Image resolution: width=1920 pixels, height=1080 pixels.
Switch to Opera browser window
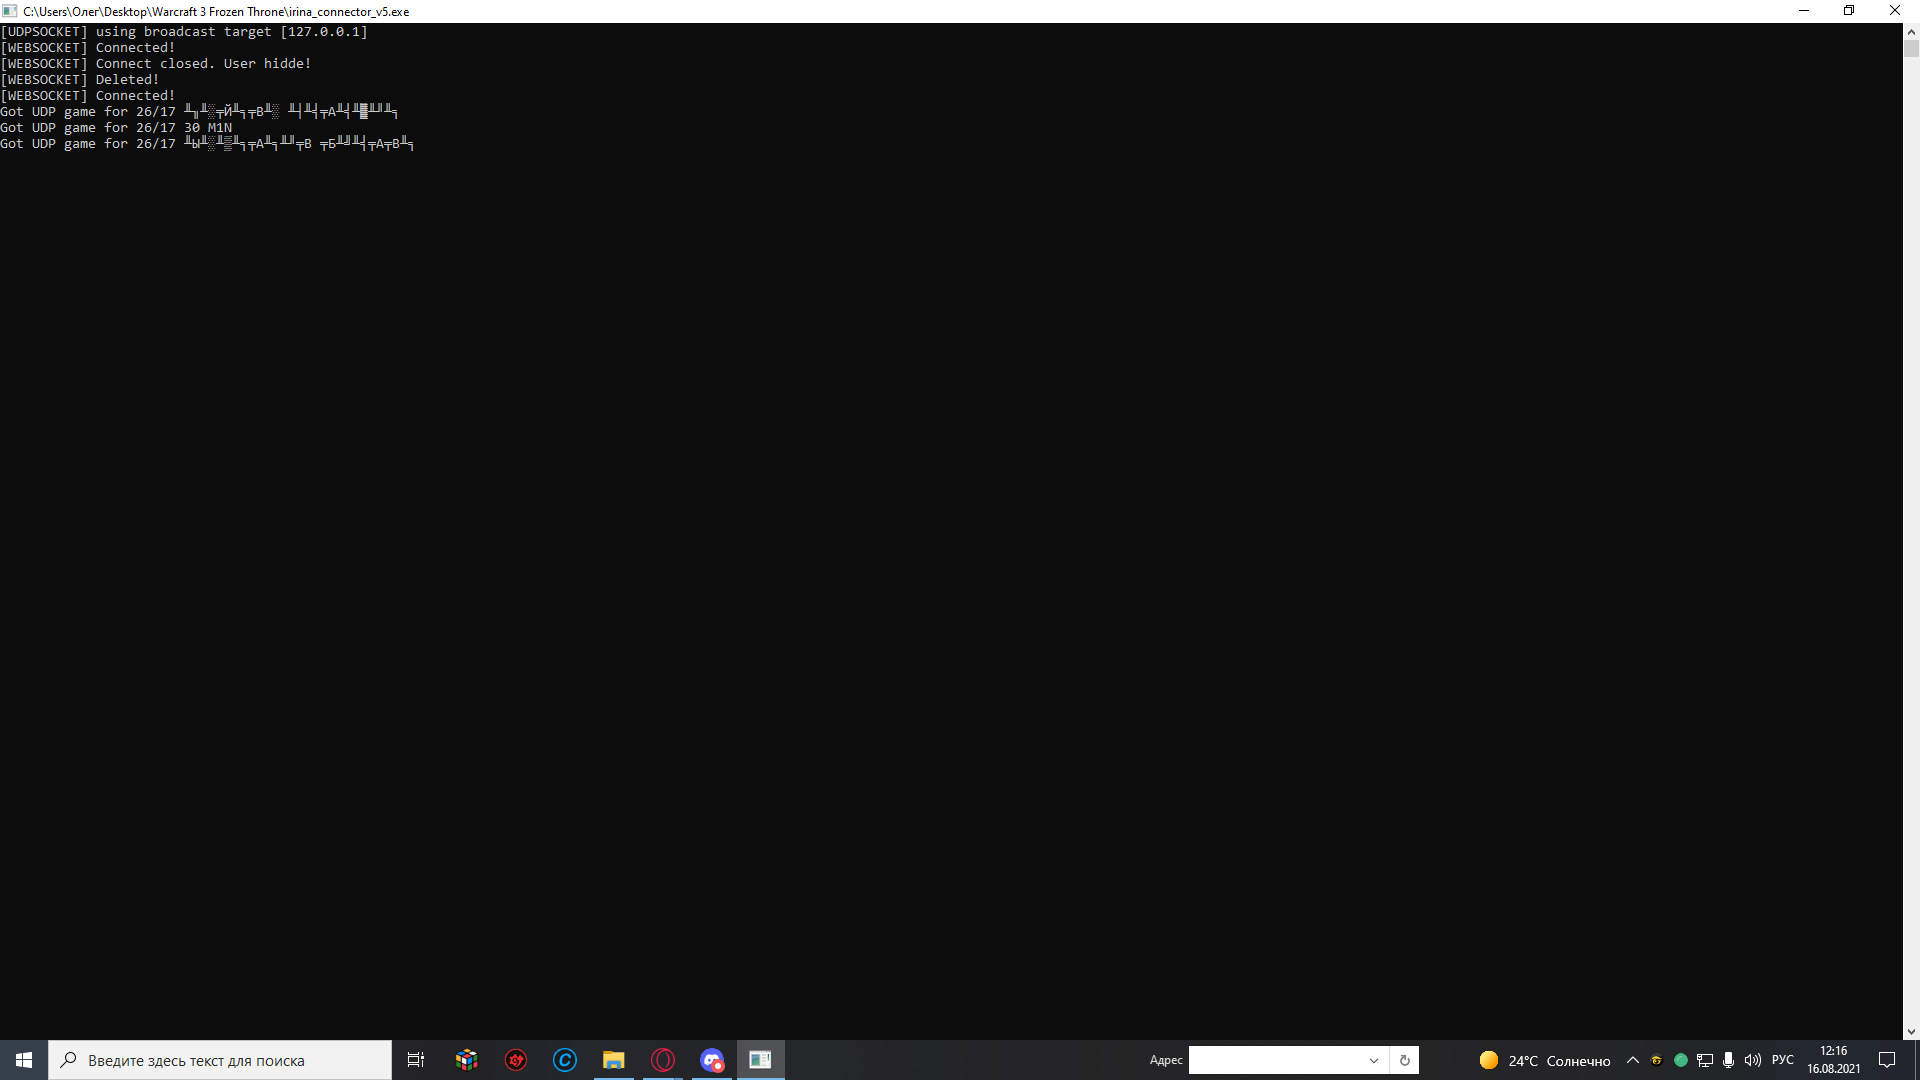coord(663,1060)
